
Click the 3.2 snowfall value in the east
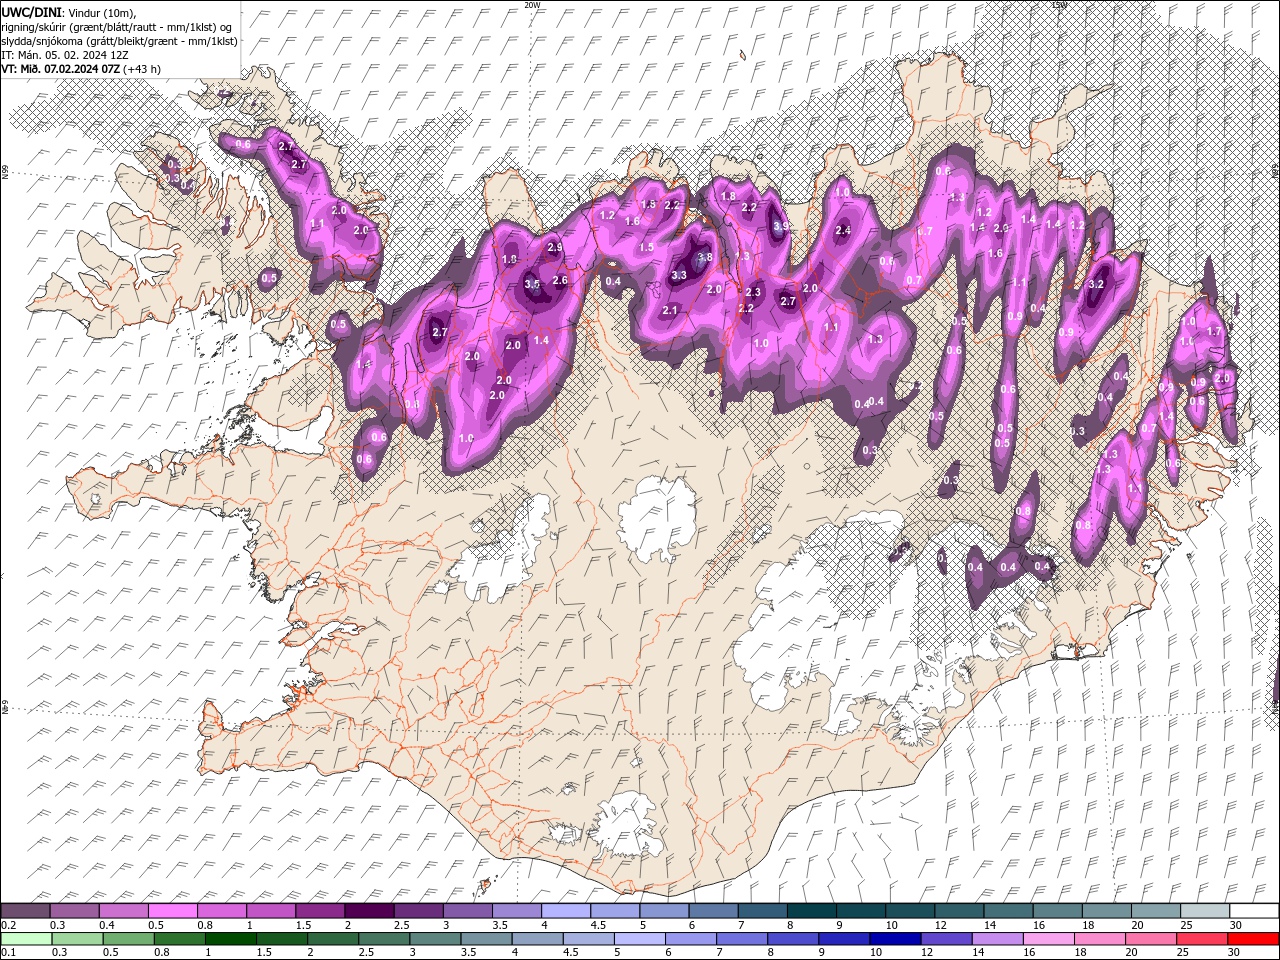coord(1095,284)
